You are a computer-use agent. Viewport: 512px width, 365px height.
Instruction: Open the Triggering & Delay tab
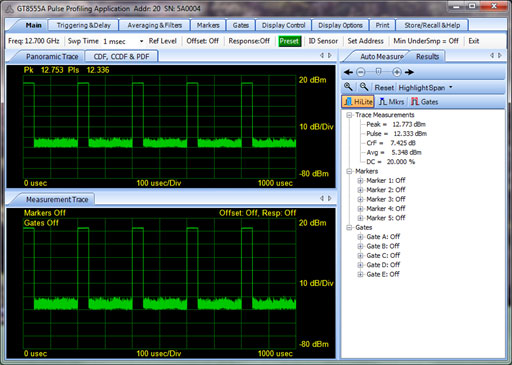click(83, 25)
